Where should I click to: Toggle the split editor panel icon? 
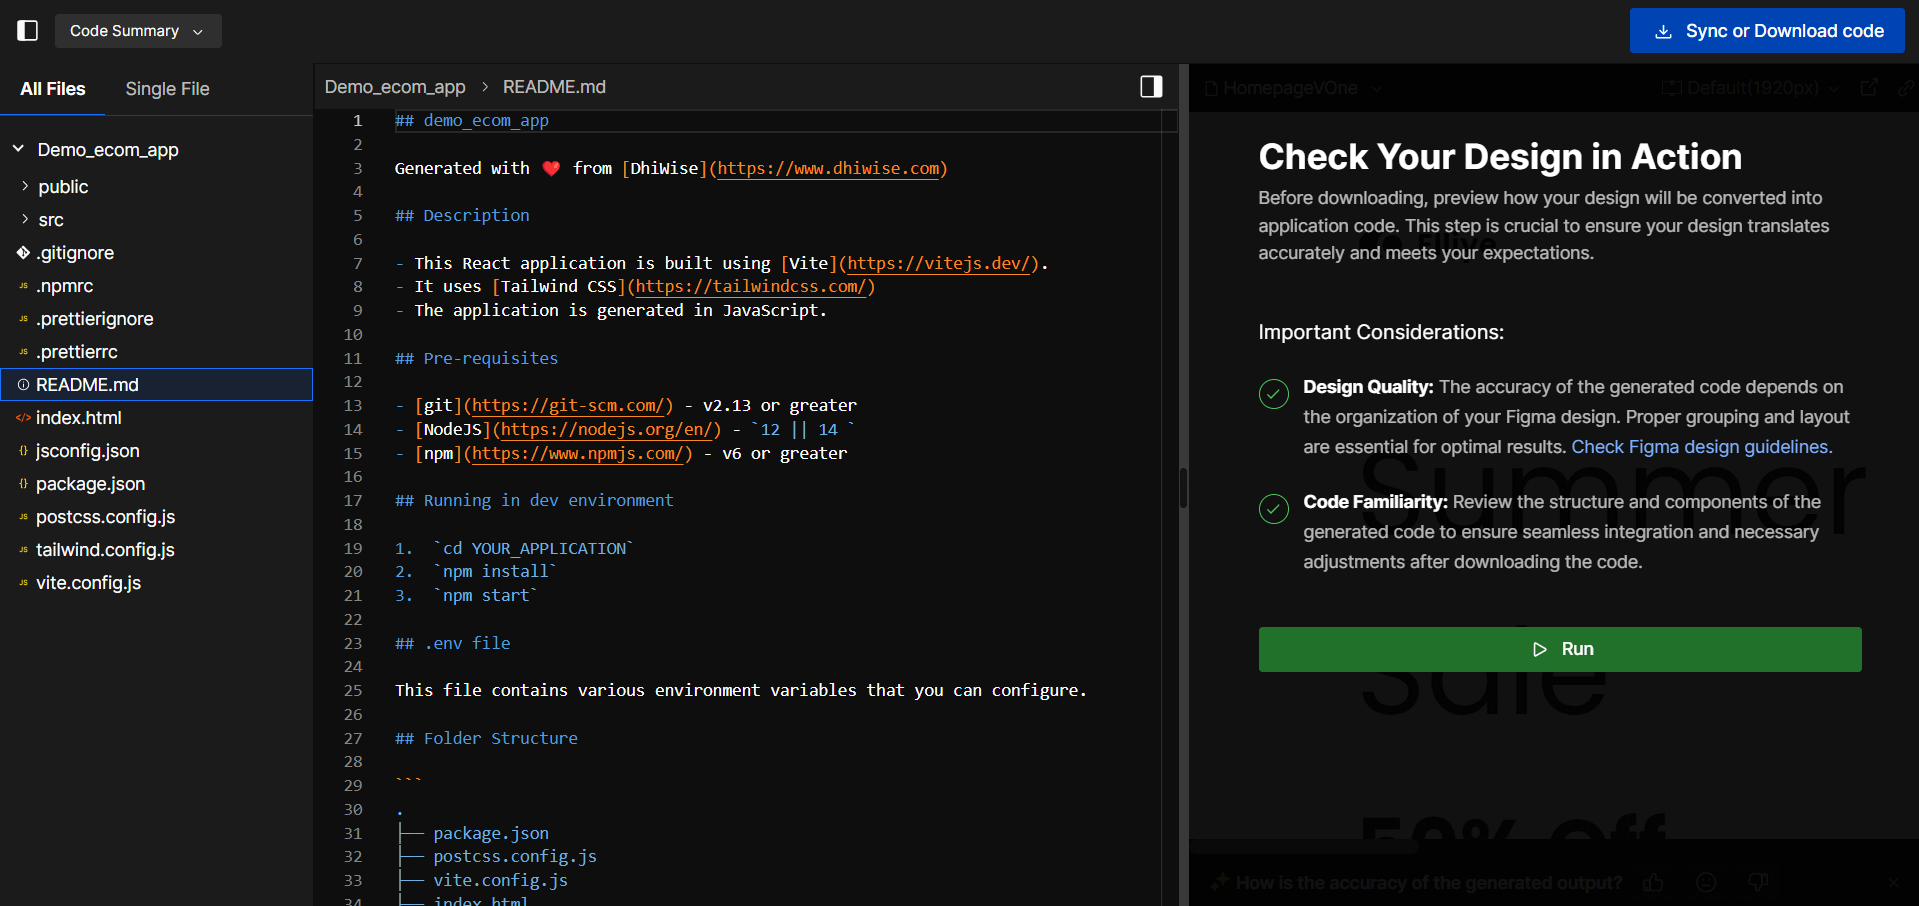point(1151,87)
